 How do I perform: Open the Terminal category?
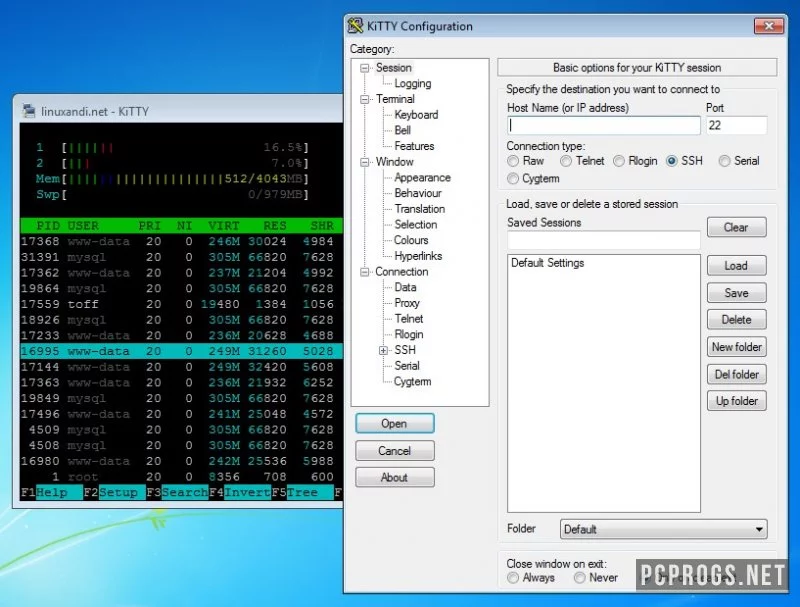(x=395, y=99)
